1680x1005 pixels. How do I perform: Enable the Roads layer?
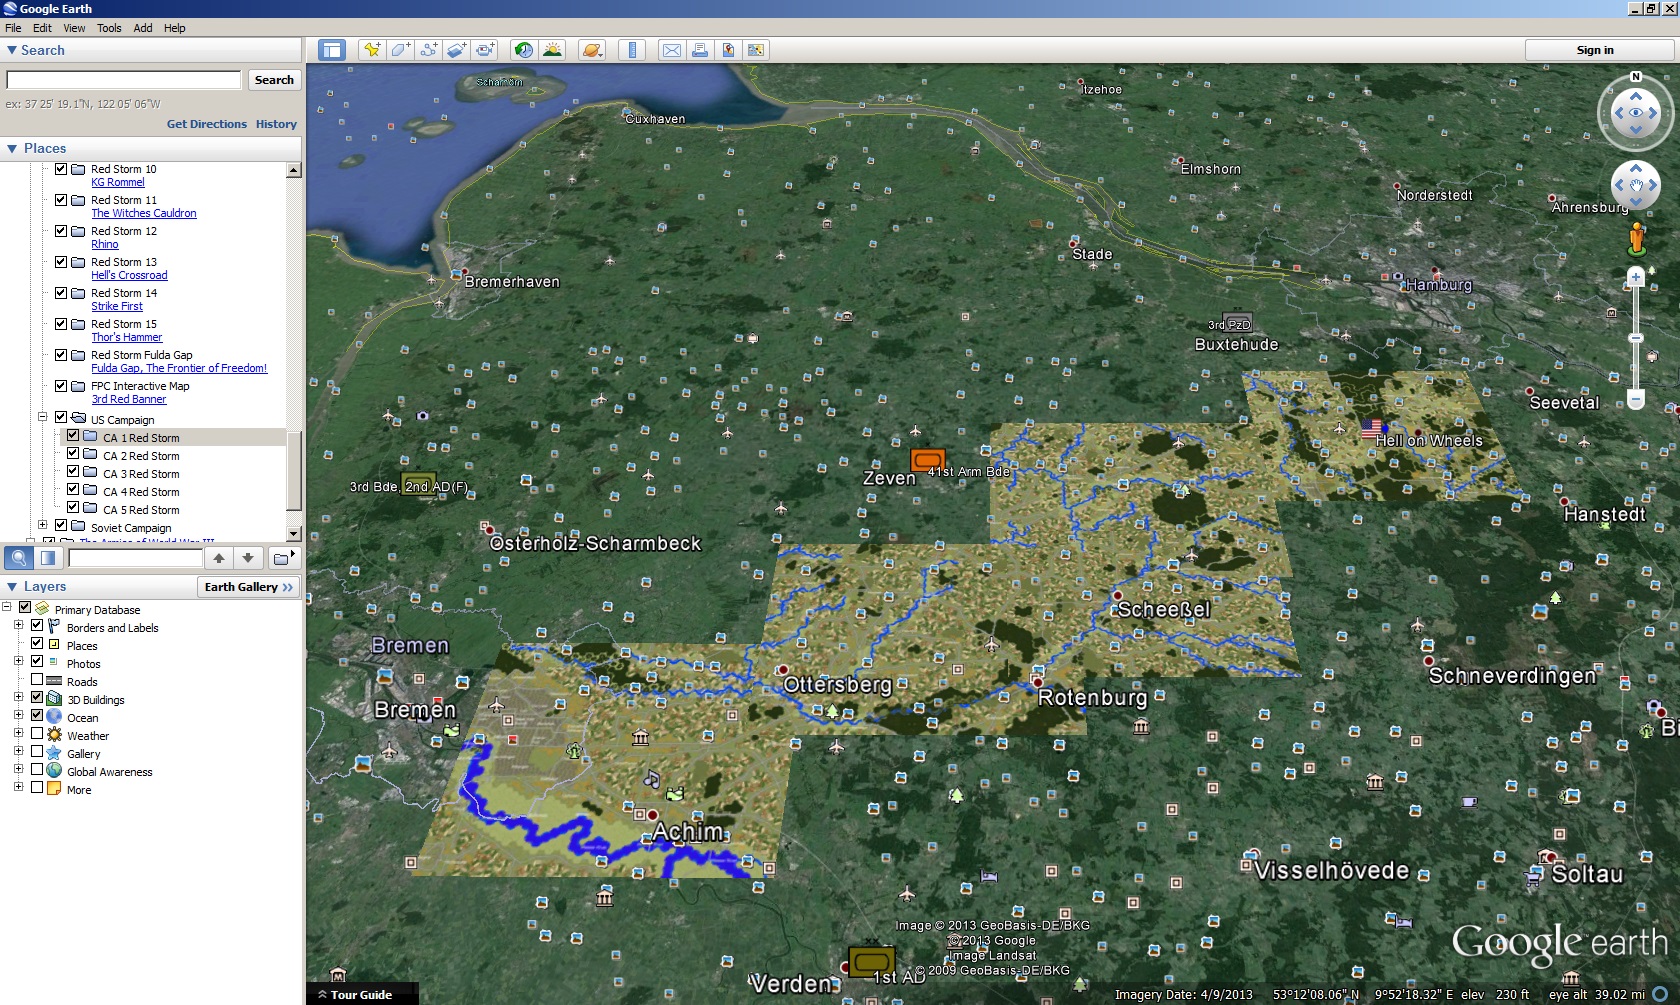click(x=37, y=680)
